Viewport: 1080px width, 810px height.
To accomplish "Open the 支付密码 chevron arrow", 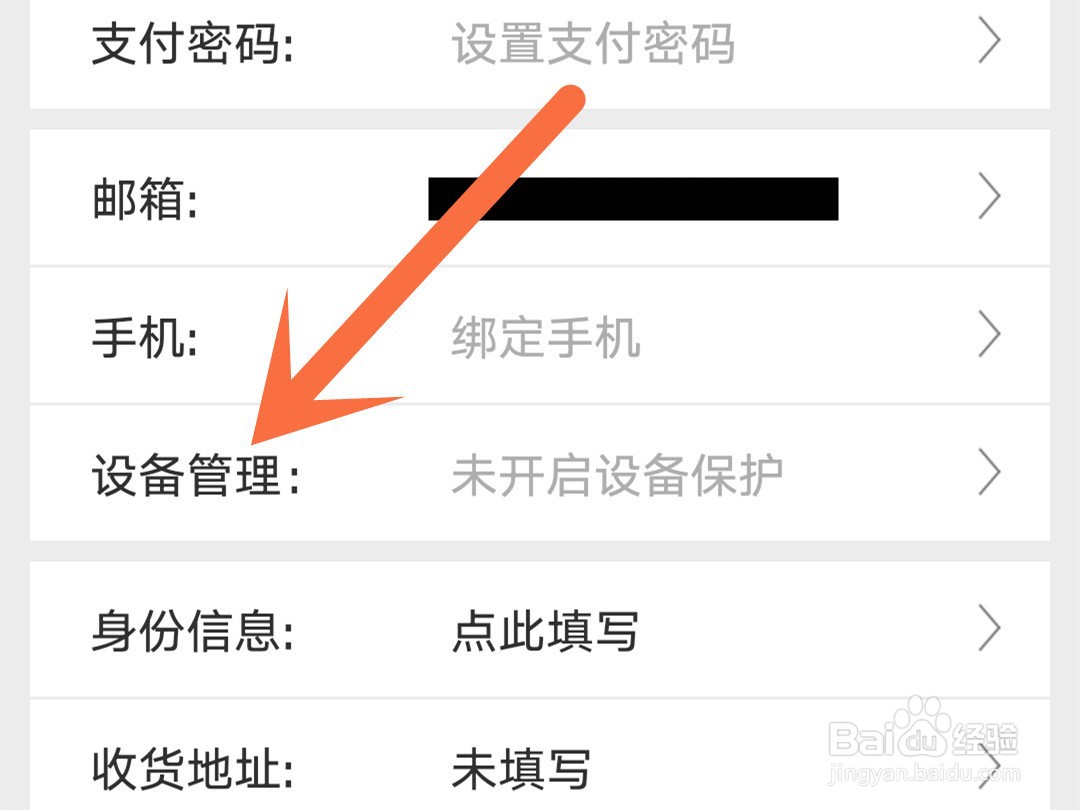I will click(x=989, y=41).
